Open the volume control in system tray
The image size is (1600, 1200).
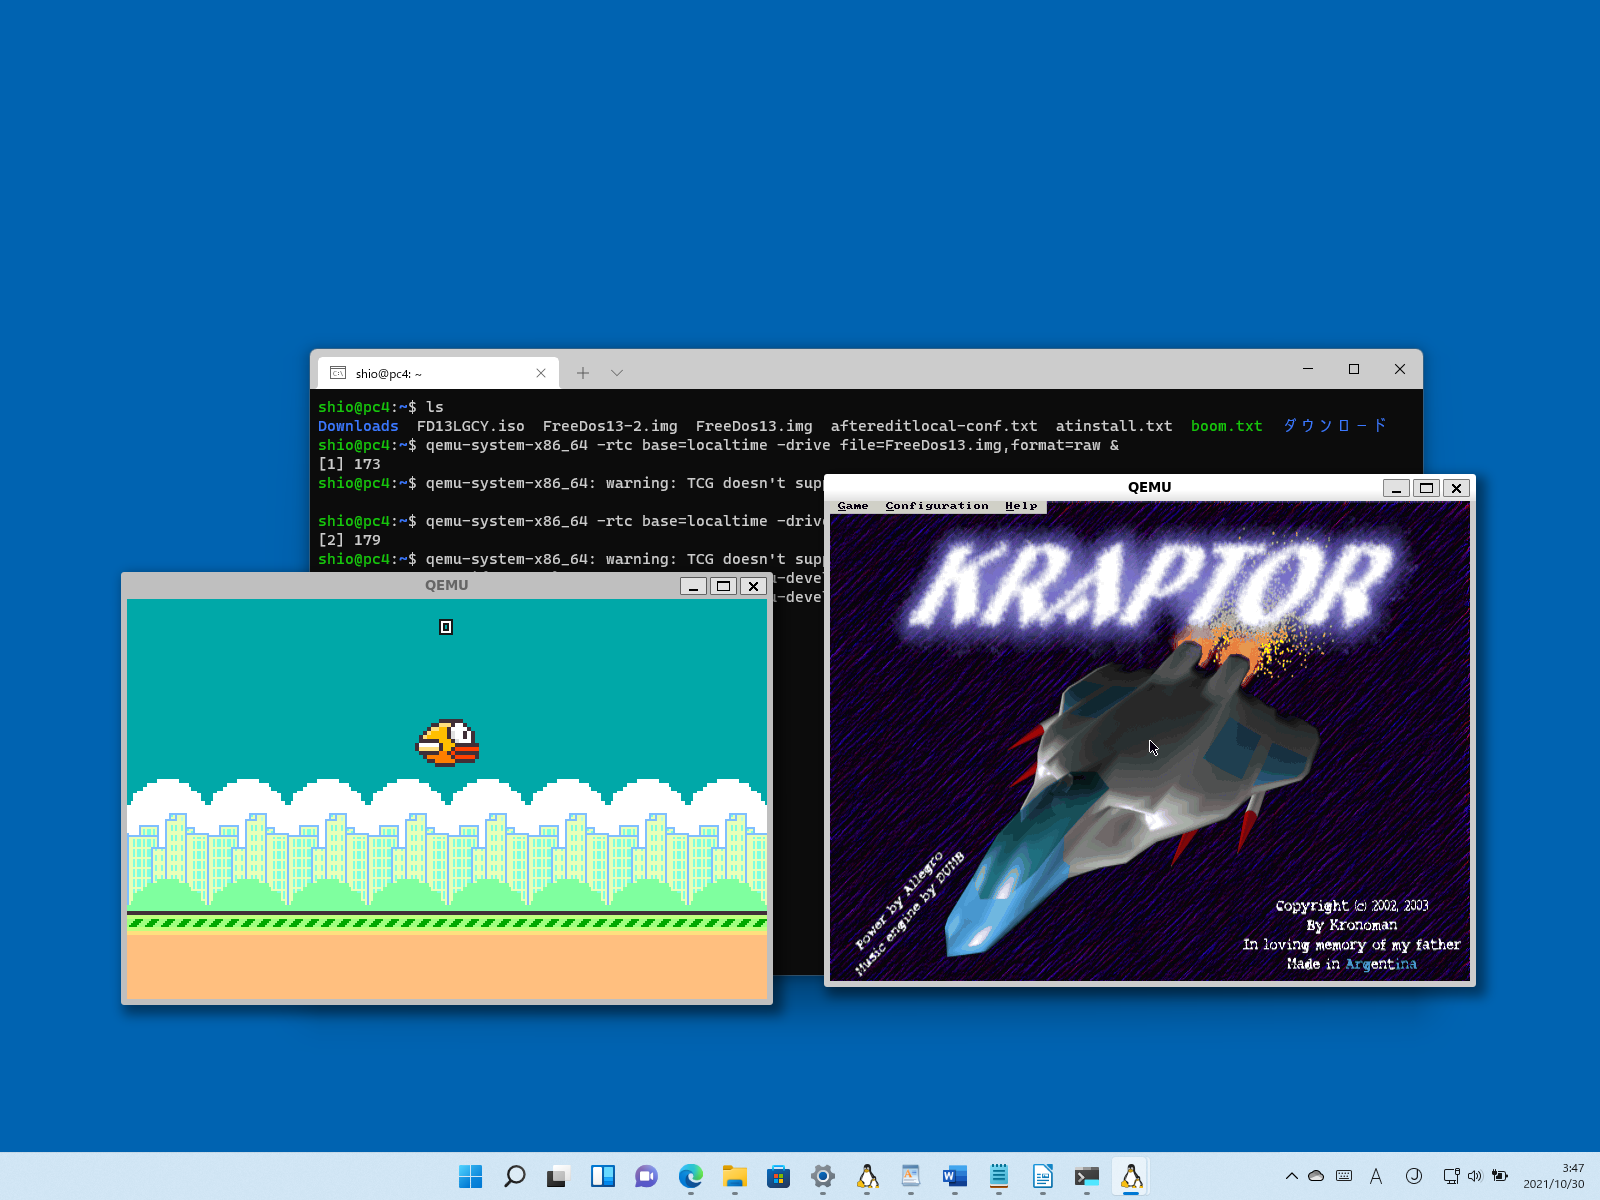[x=1474, y=1176]
